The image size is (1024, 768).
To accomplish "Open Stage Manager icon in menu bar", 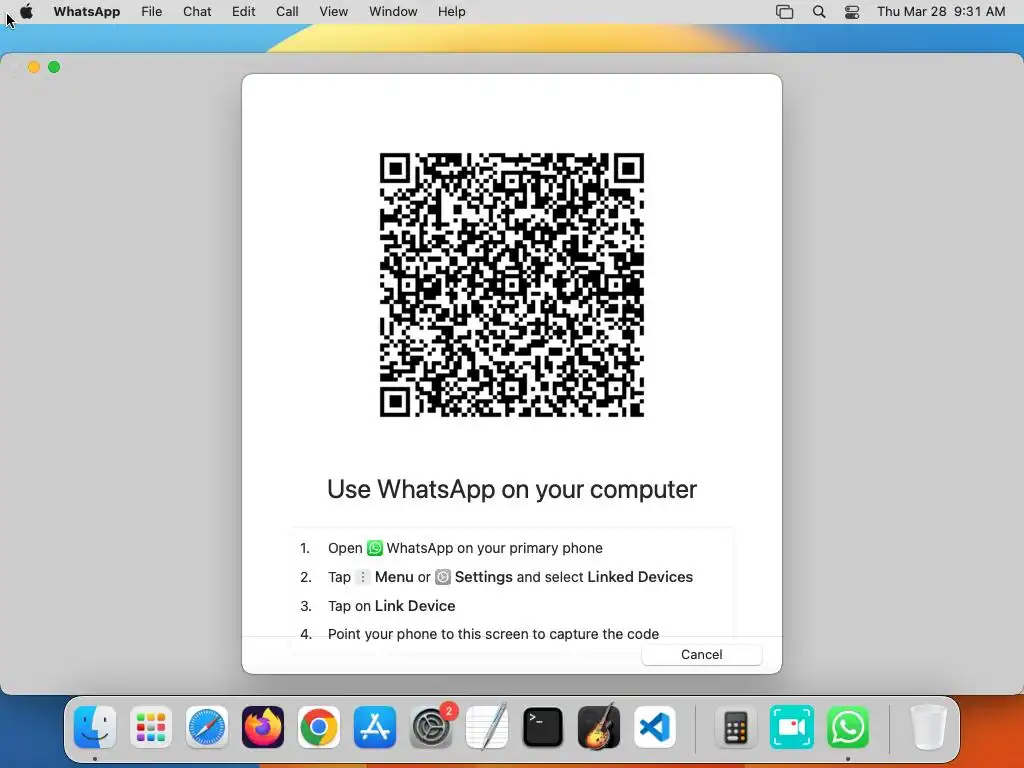I will [x=784, y=12].
